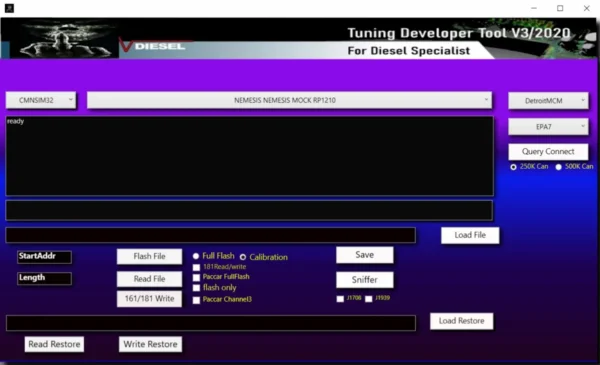
Task: Enable the 181Read/write checkbox
Action: click(196, 267)
